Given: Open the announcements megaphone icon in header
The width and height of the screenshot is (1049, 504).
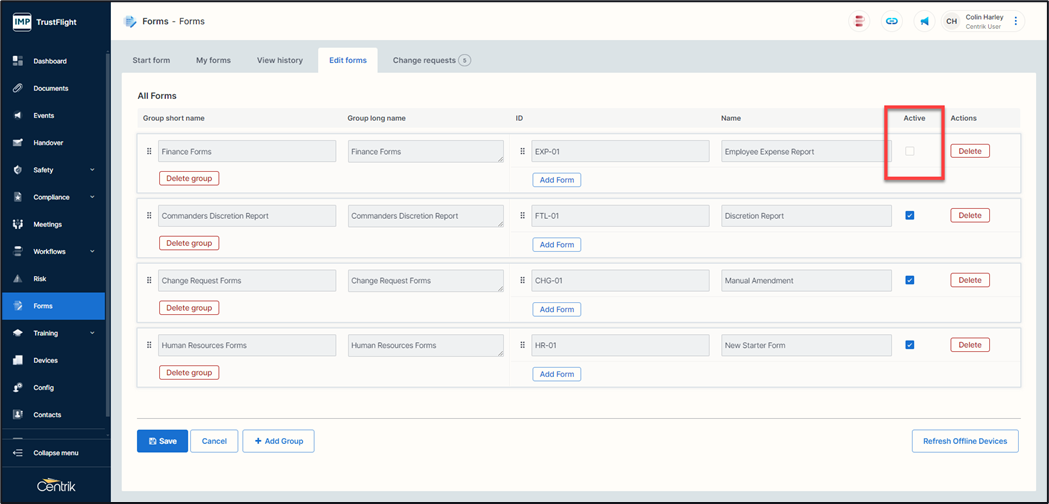Looking at the screenshot, I should point(924,21).
